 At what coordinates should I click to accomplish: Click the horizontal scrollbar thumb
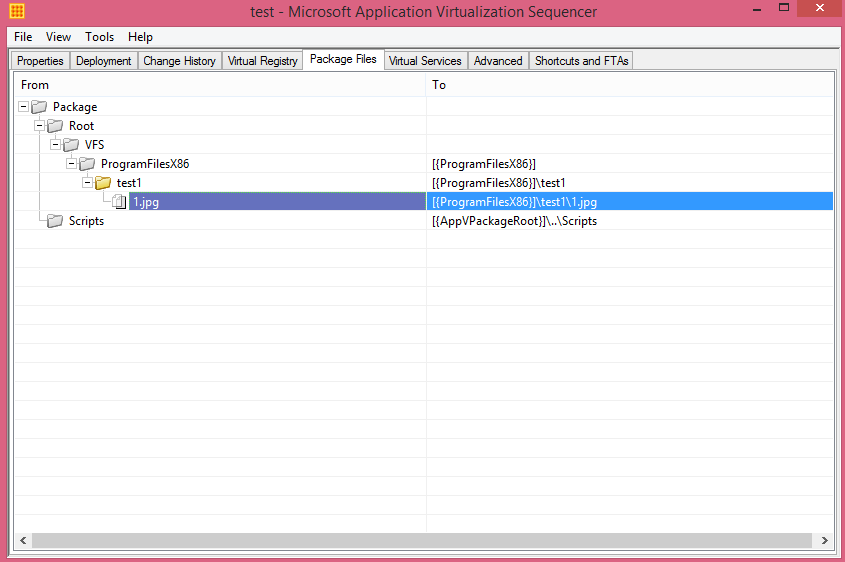click(422, 540)
